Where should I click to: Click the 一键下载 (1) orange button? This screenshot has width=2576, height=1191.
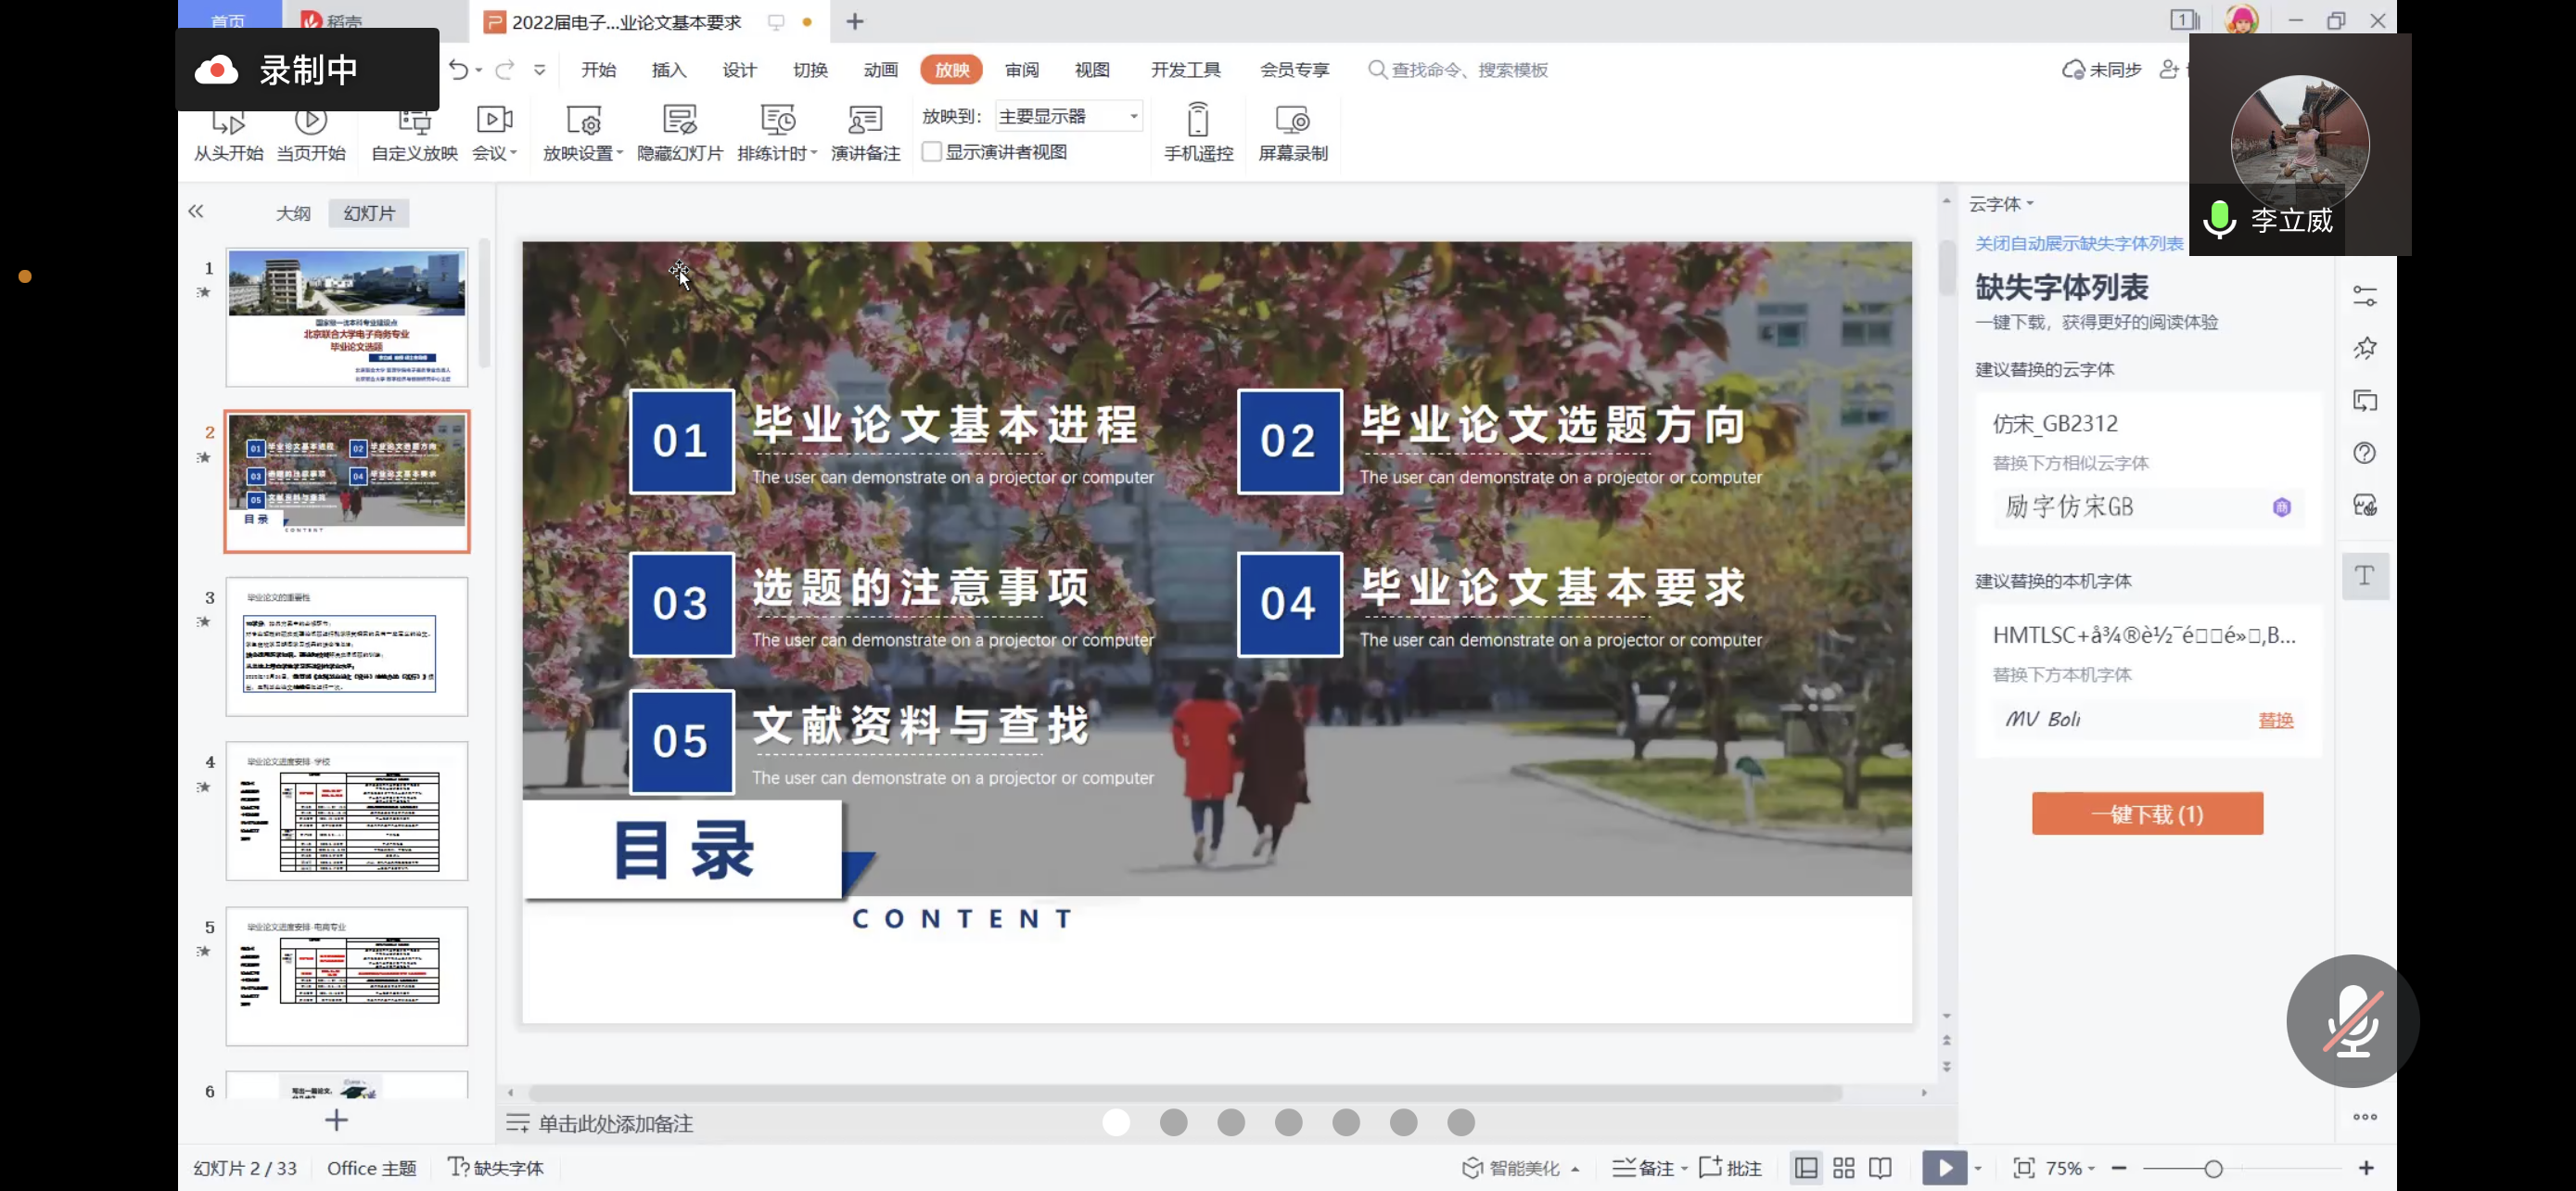pyautogui.click(x=2147, y=814)
